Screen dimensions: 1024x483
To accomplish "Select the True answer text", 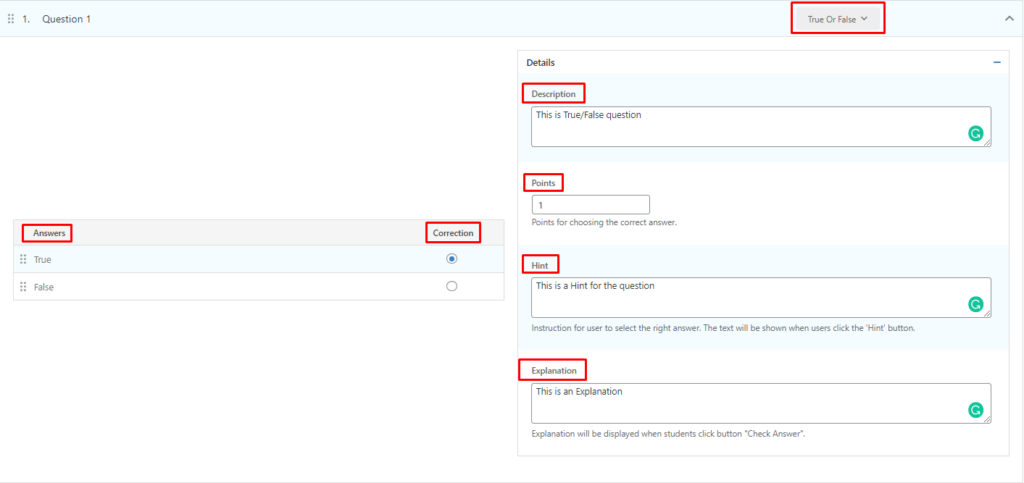I will 43,259.
